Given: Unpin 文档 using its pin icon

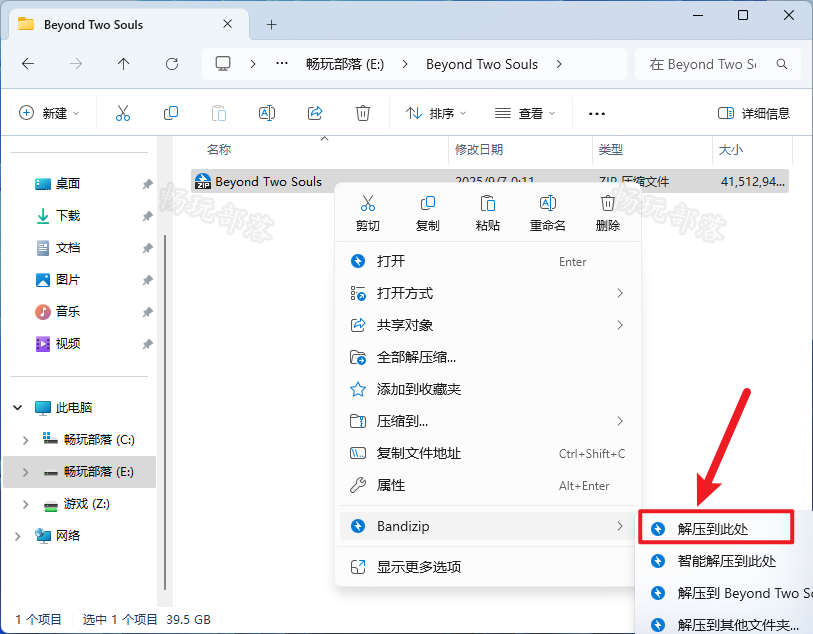Looking at the screenshot, I should pyautogui.click(x=147, y=248).
